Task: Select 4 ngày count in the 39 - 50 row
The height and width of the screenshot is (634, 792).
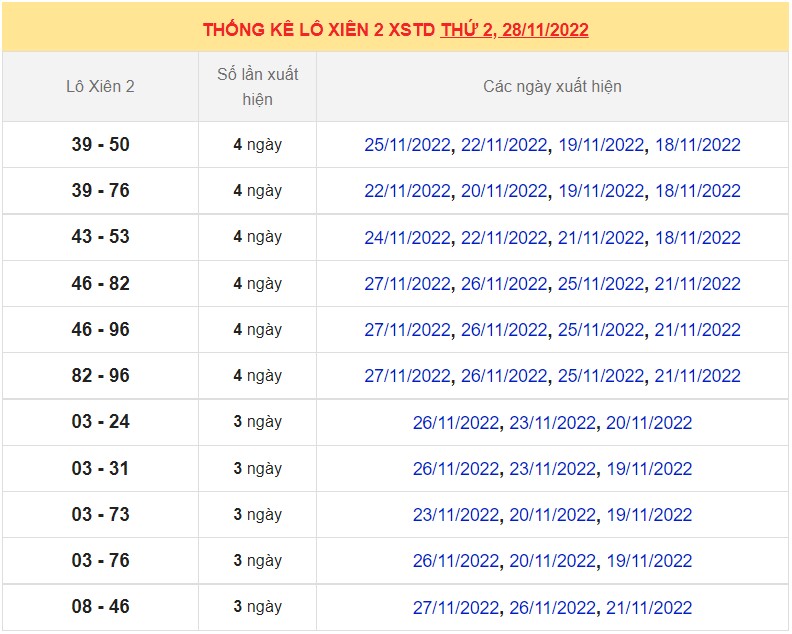Action: click(x=258, y=145)
